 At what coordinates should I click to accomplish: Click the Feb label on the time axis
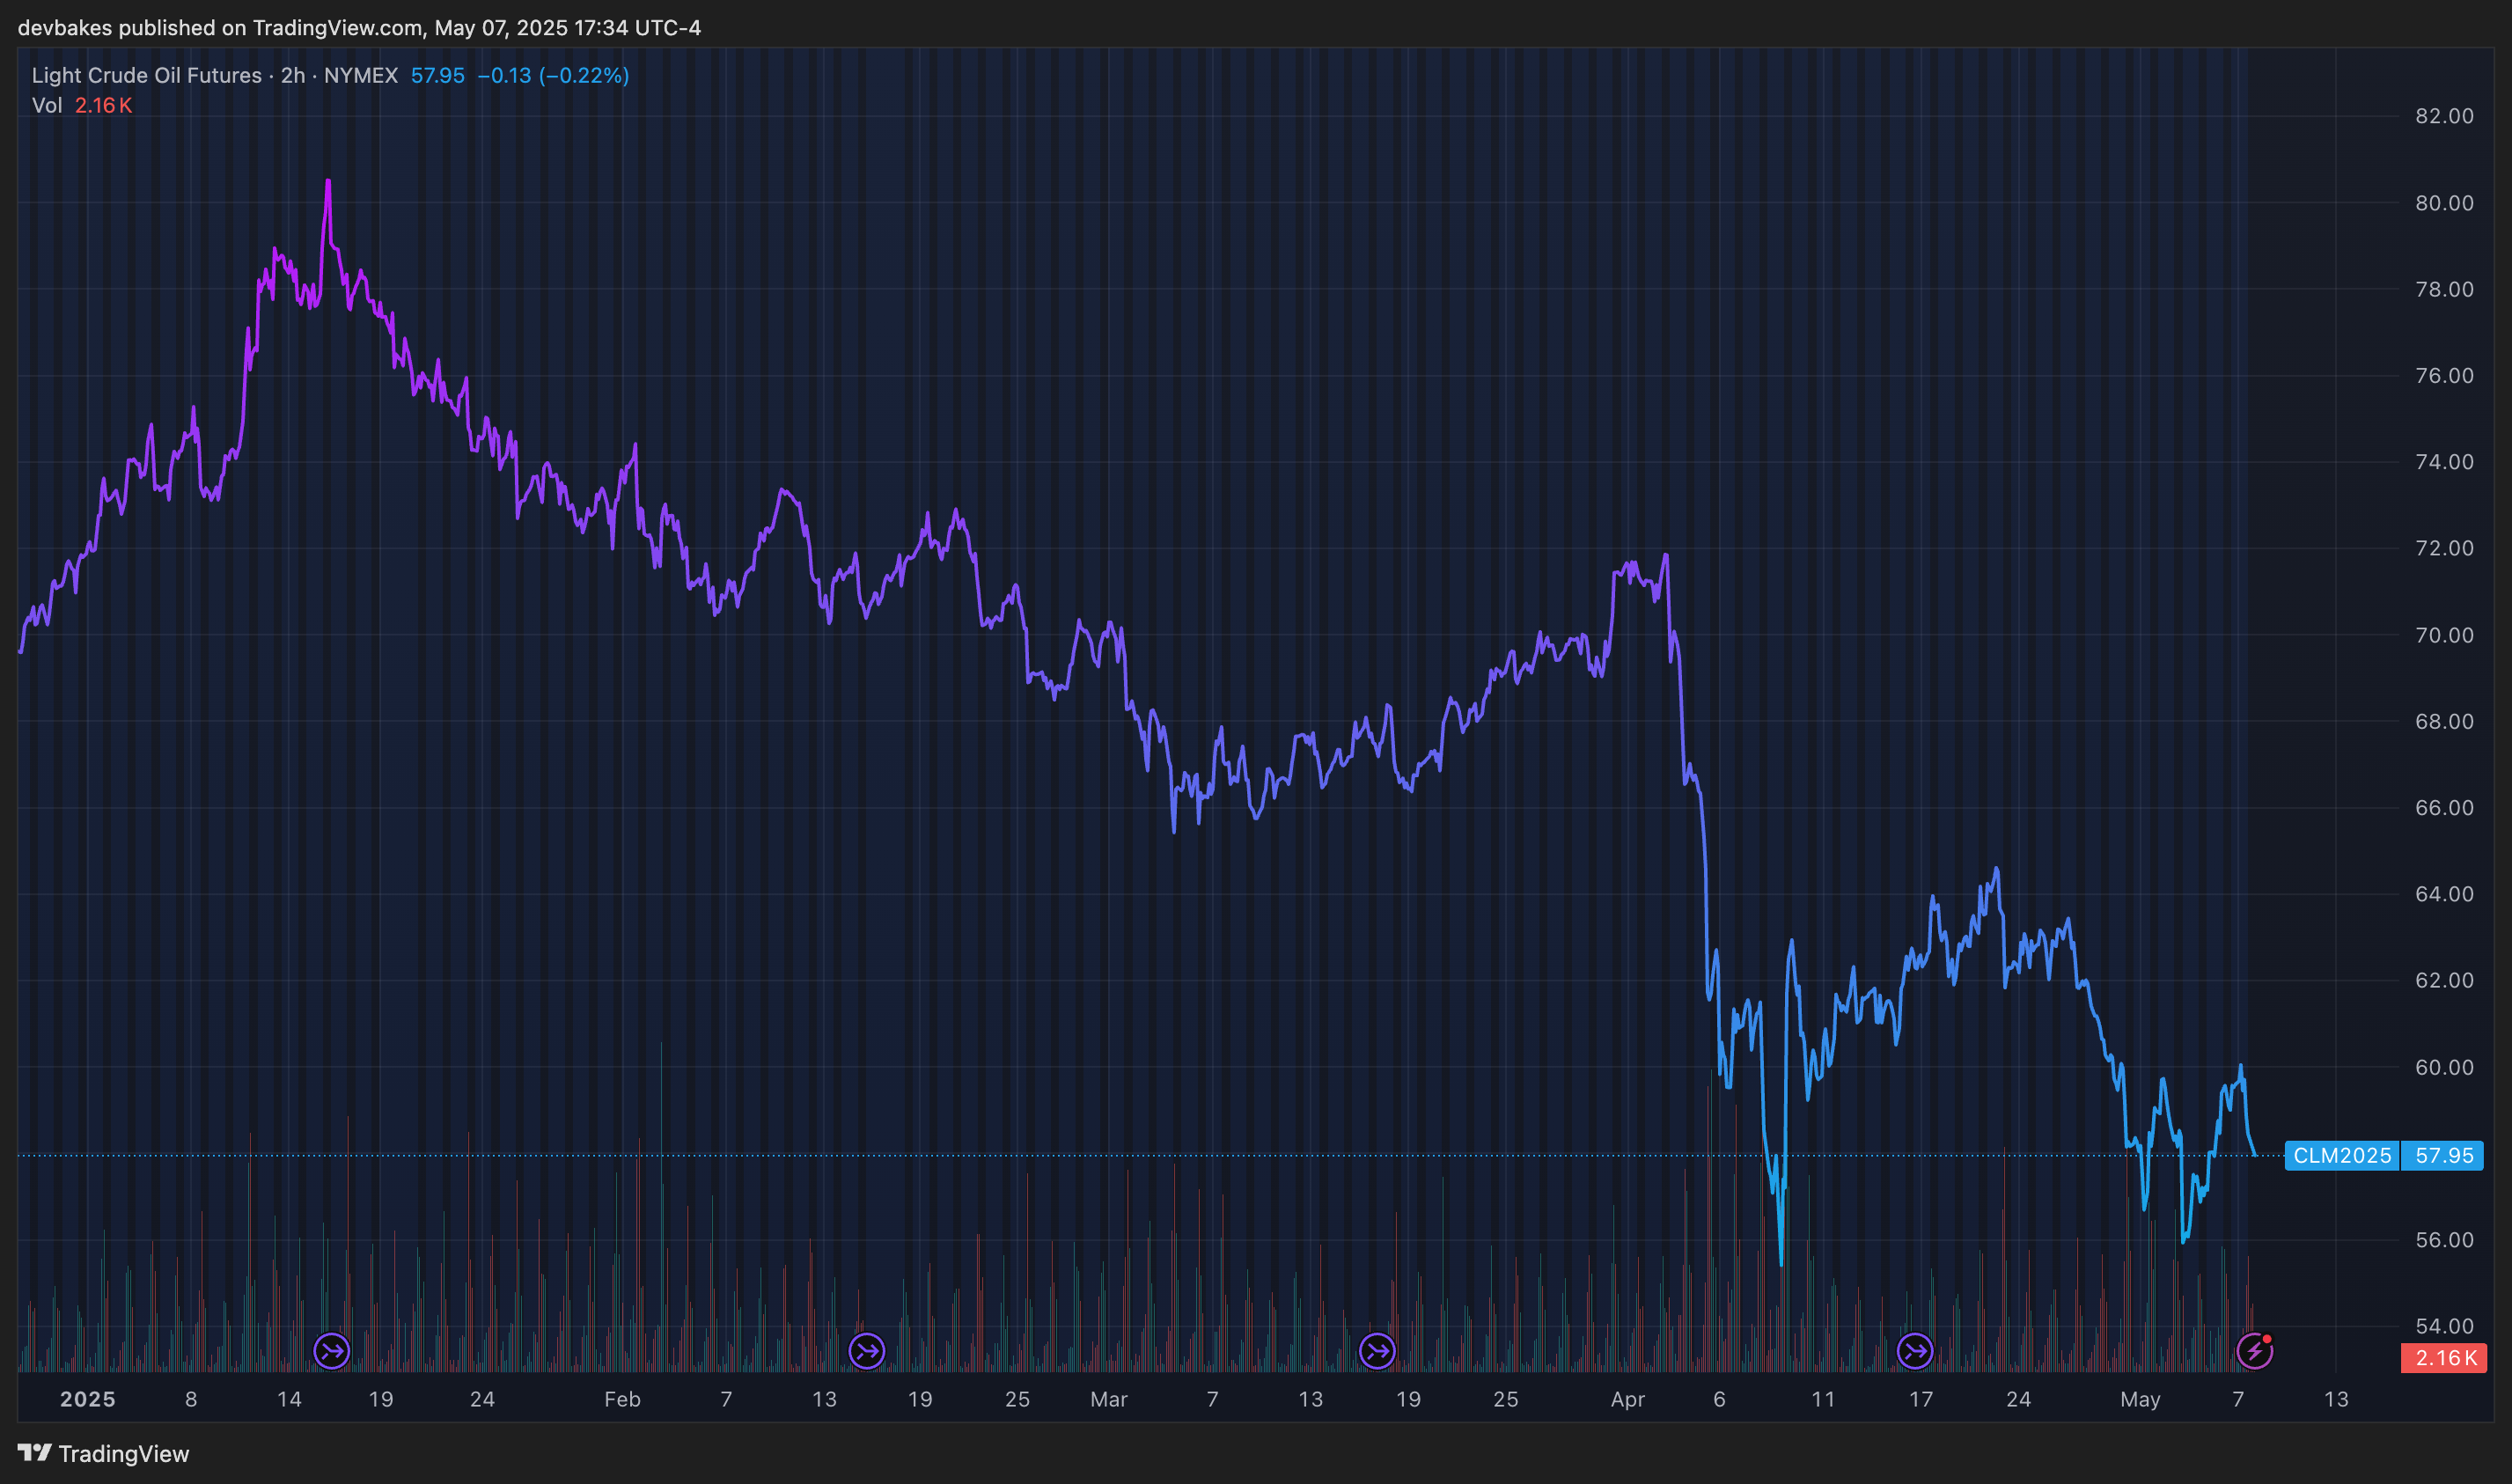pos(622,1399)
